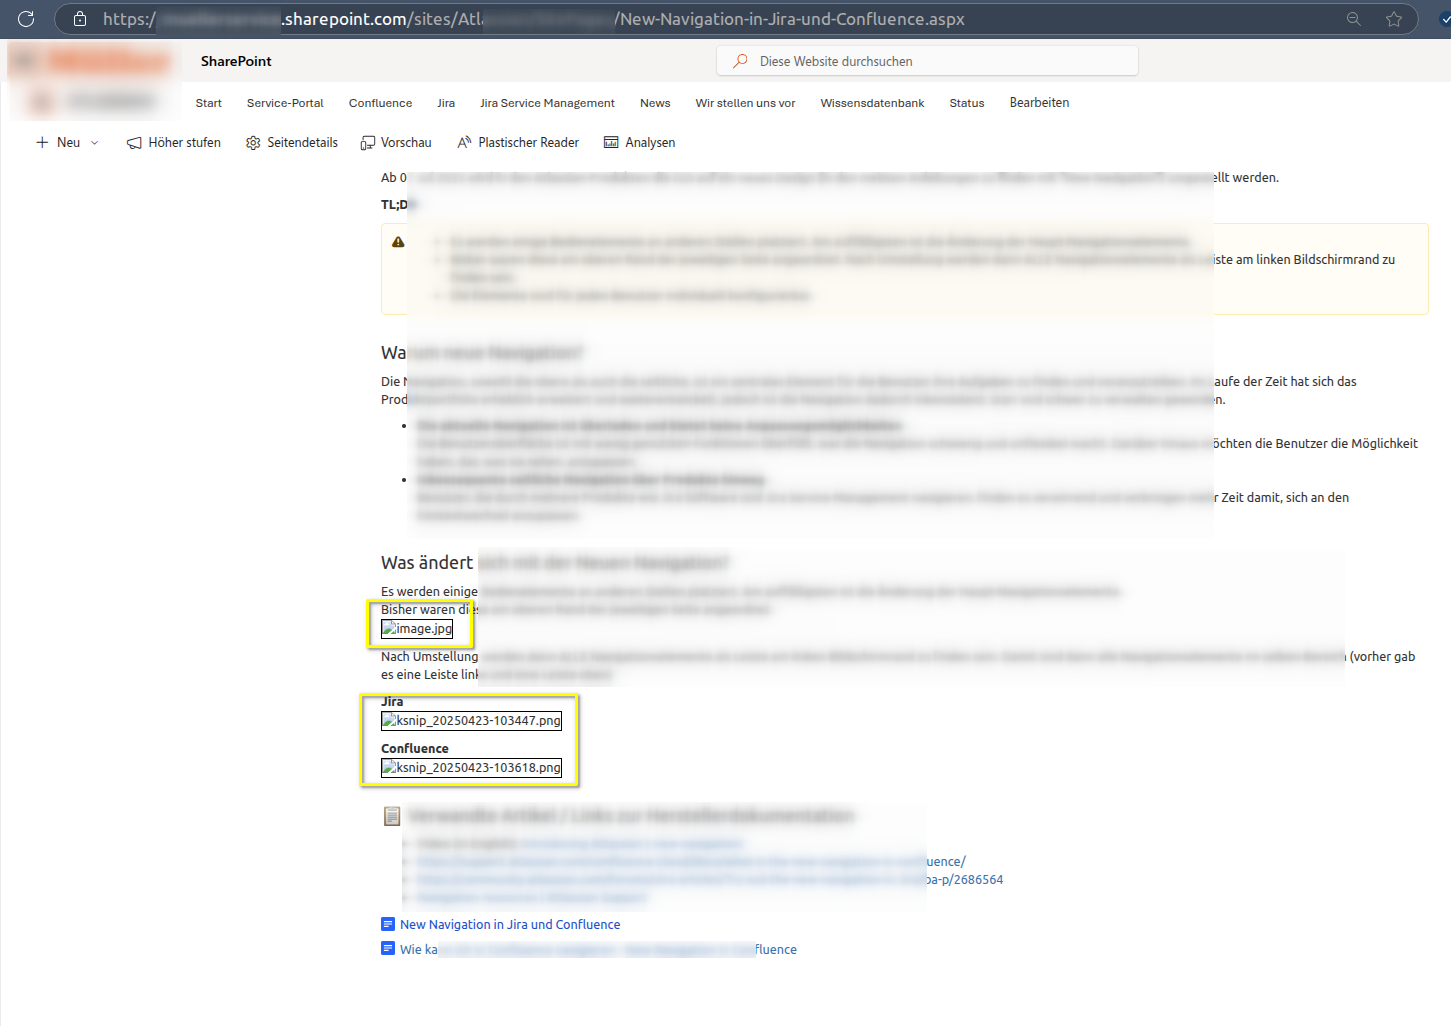Click the ksnip_20250423-103618.png image
This screenshot has height=1026, width=1451.
click(471, 768)
